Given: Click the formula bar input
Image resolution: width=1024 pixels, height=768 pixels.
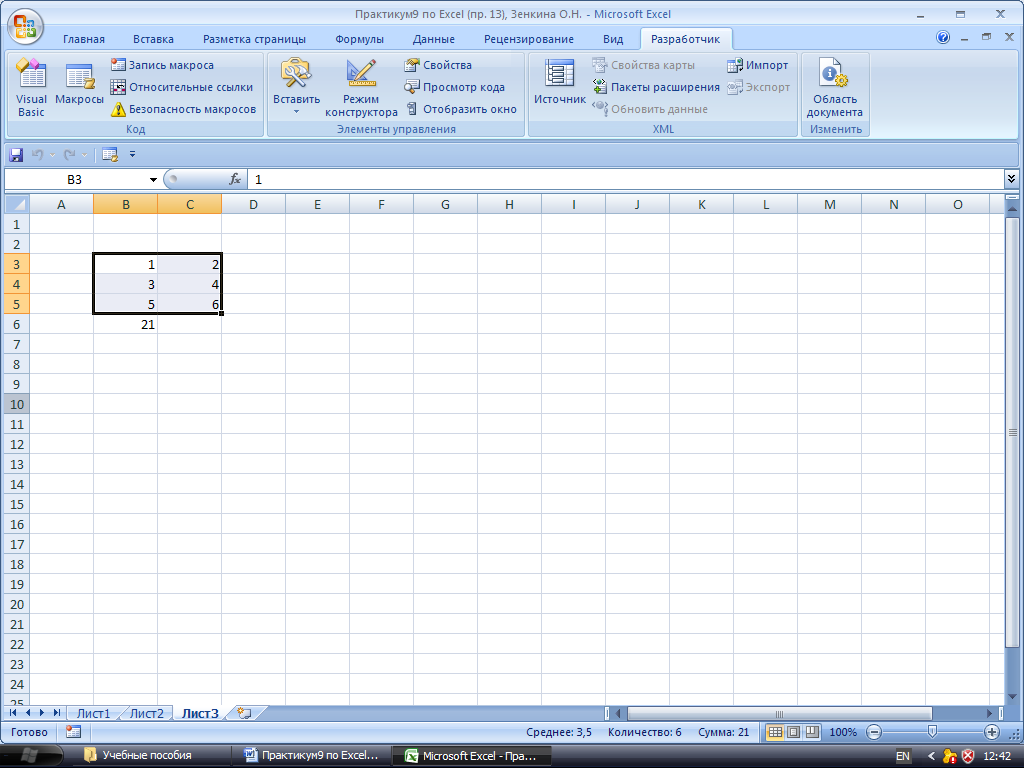Looking at the screenshot, I should pyautogui.click(x=626, y=179).
